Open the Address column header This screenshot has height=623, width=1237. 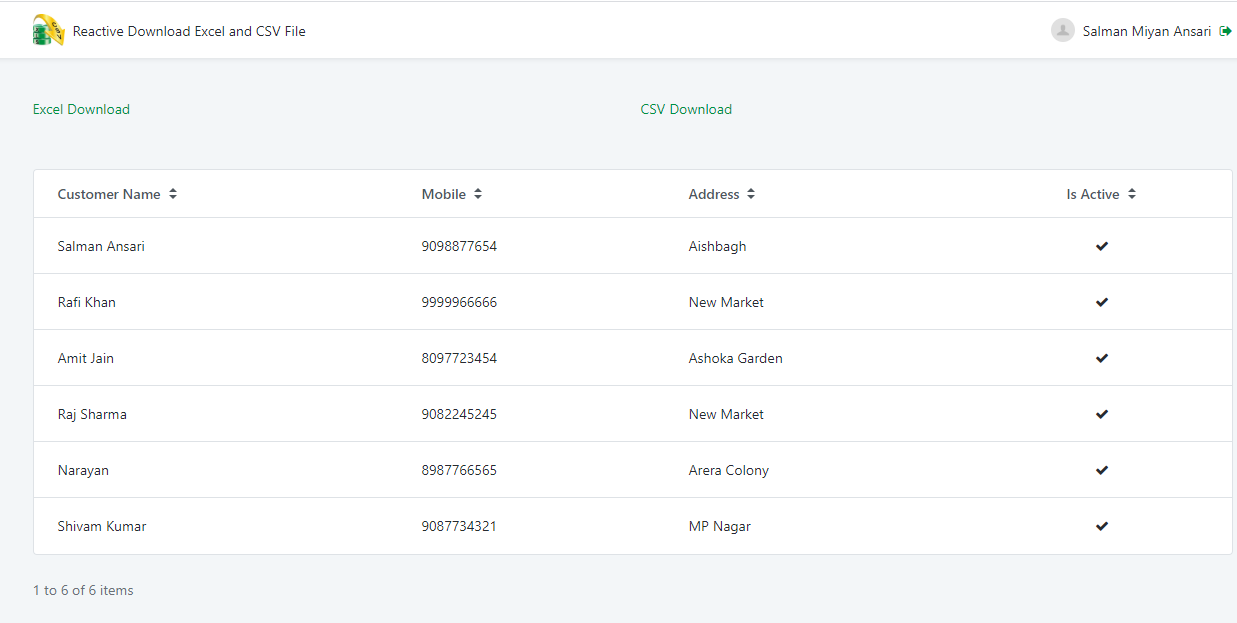pos(712,194)
